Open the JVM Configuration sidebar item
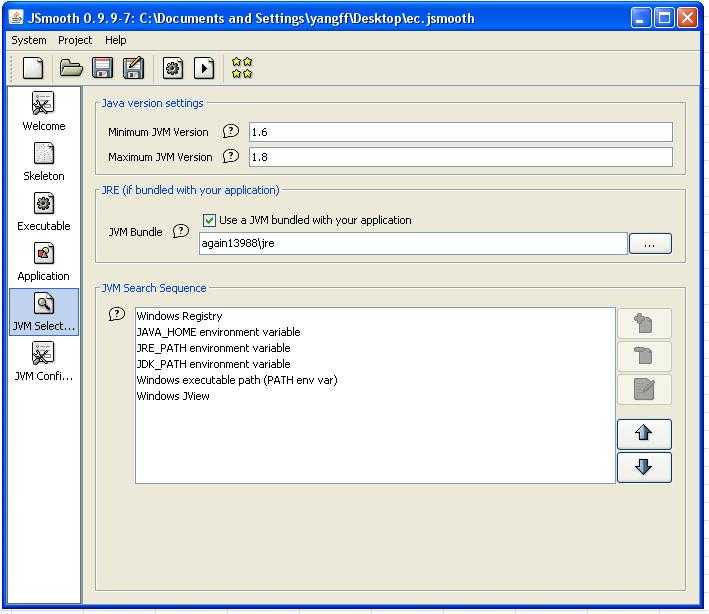709x614 pixels. (43, 362)
